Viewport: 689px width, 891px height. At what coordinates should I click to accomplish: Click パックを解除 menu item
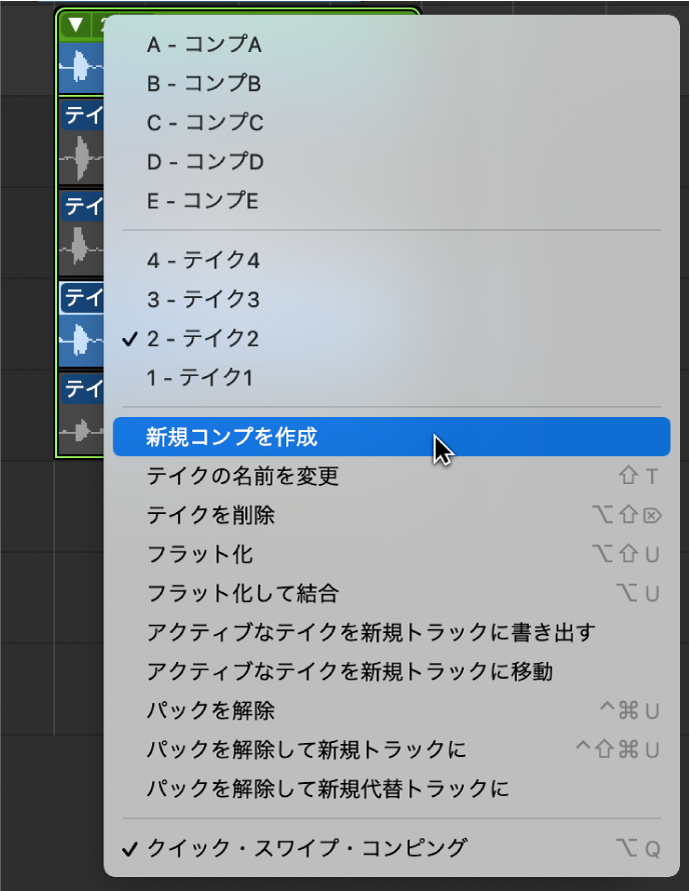[391, 711]
